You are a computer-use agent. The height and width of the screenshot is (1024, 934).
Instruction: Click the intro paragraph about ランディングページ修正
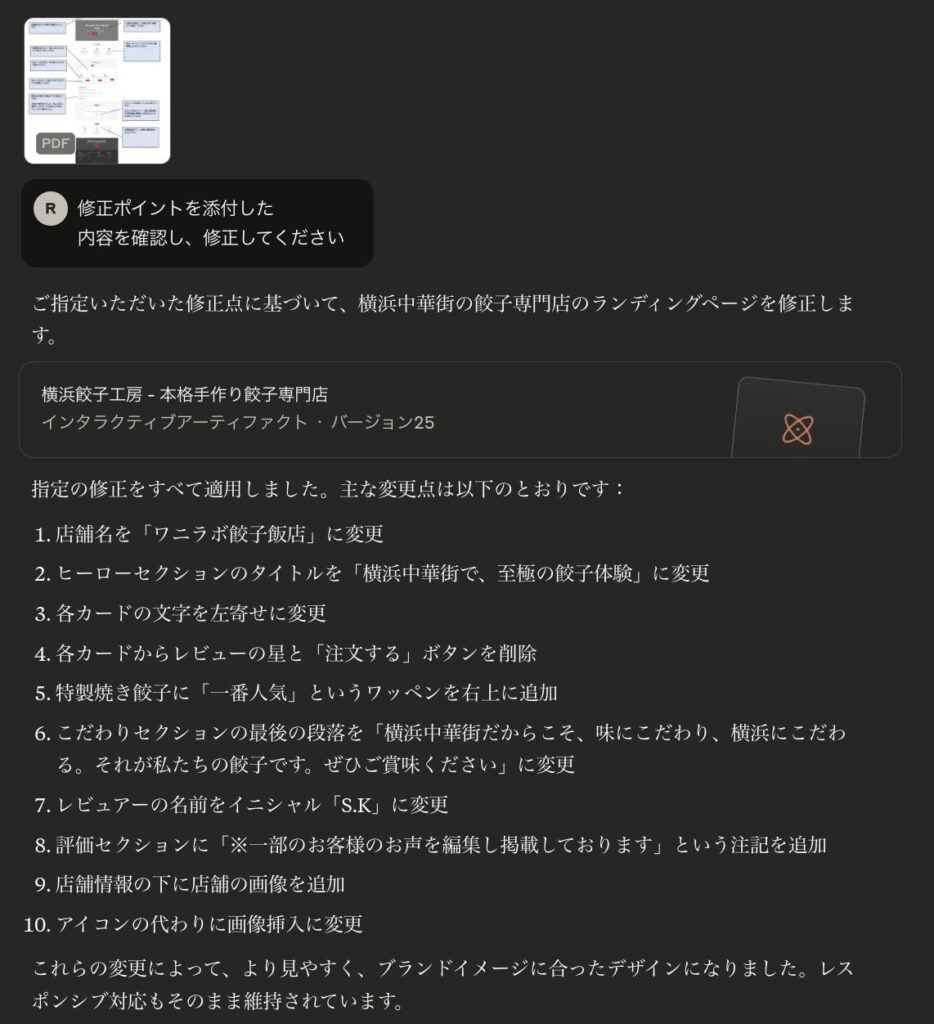coord(443,319)
